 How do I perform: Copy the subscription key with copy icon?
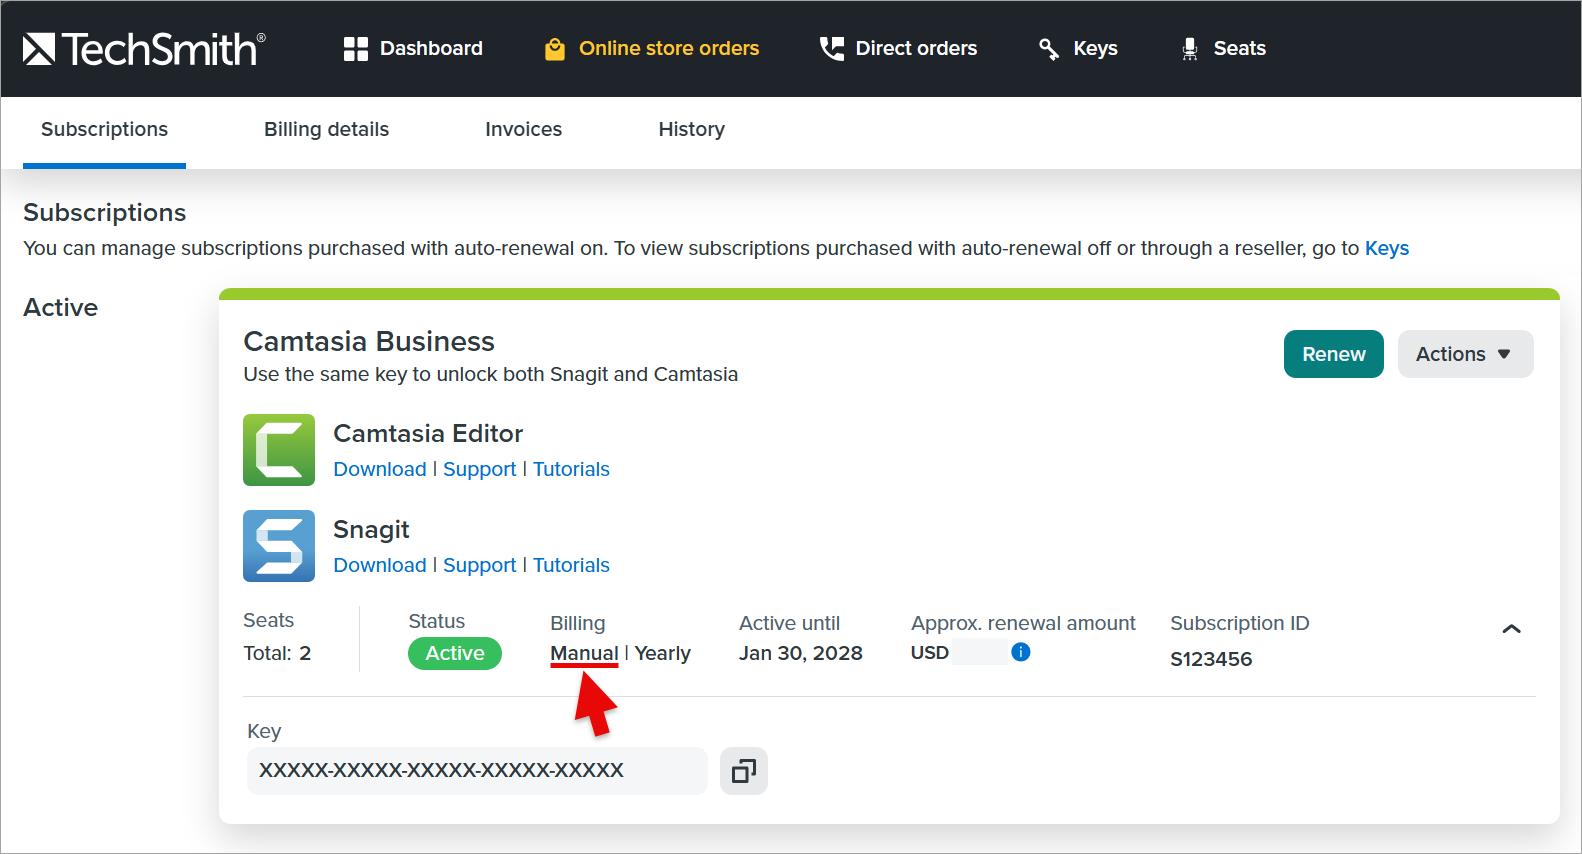coord(744,771)
